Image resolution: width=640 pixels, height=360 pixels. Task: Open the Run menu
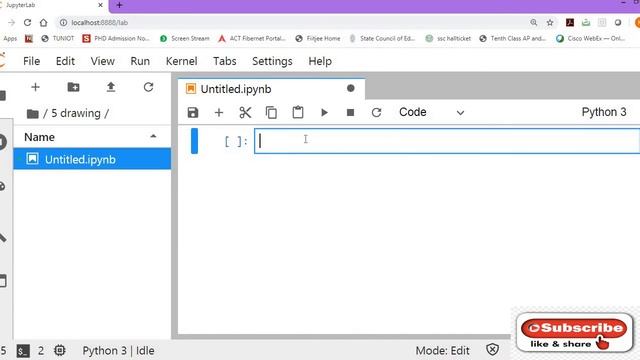(140, 61)
